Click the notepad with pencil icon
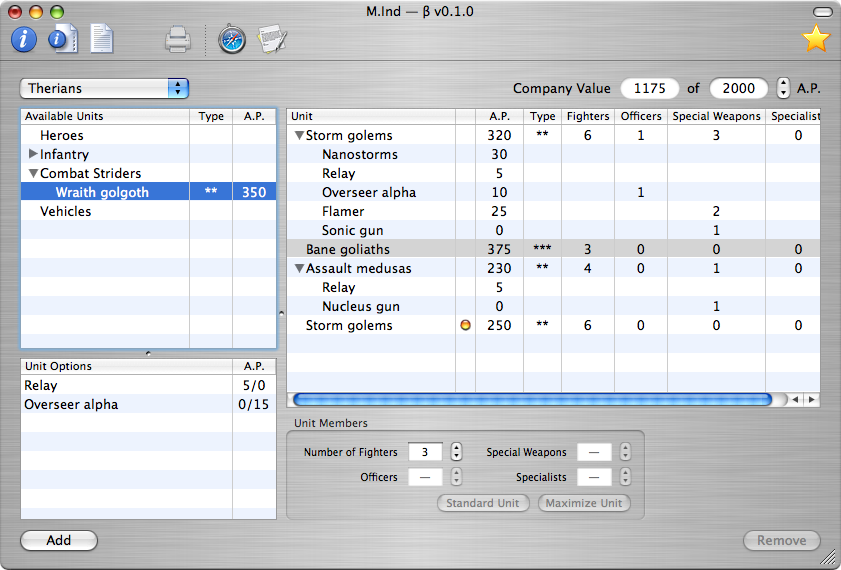The image size is (841, 570). pyautogui.click(x=272, y=40)
